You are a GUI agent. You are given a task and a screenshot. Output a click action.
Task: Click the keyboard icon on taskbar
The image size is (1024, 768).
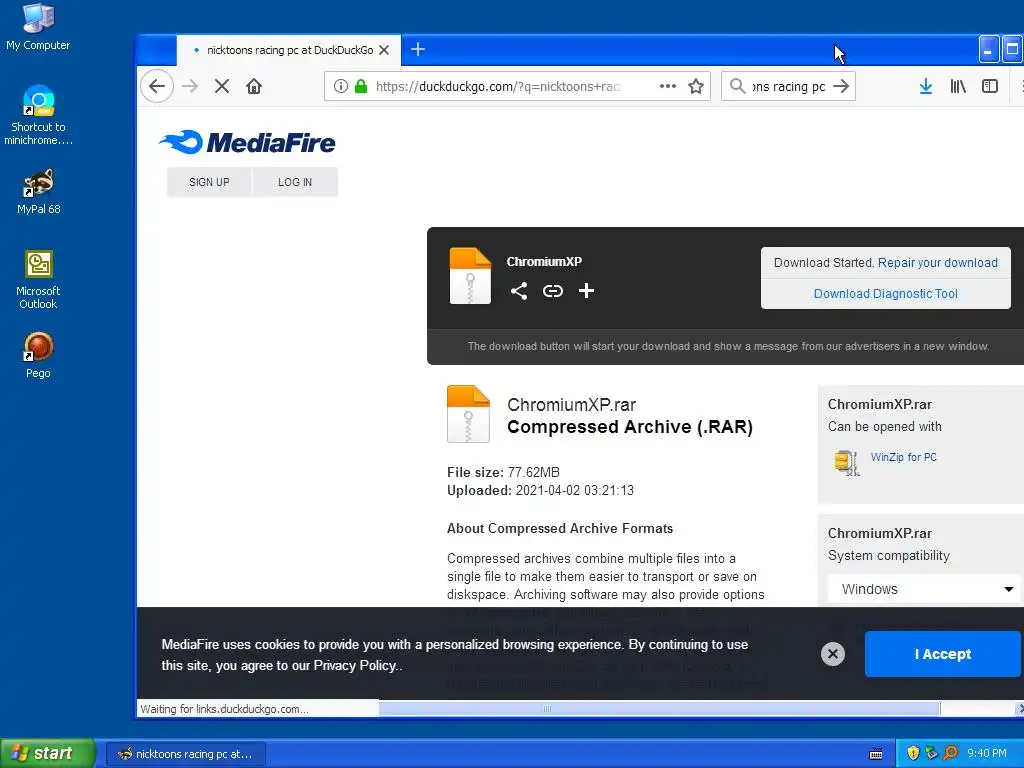(x=876, y=754)
